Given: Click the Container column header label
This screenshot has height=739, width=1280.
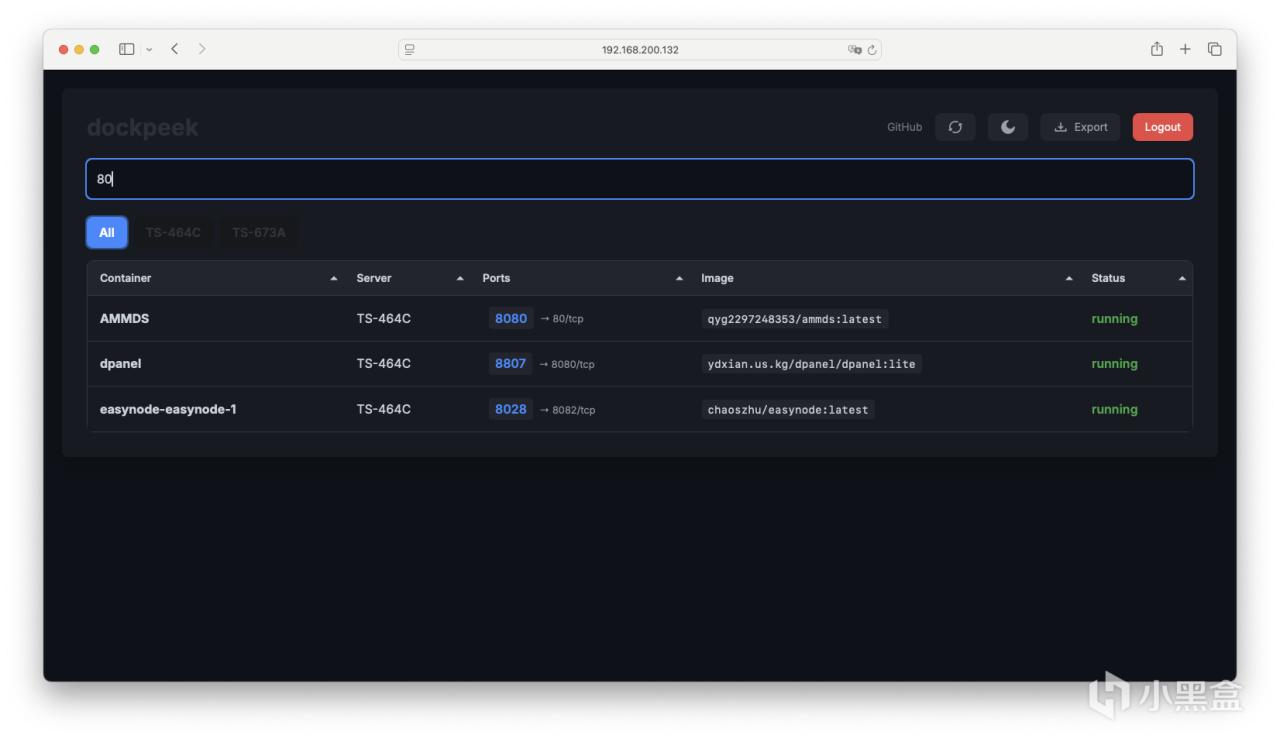Looking at the screenshot, I should tap(126, 278).
